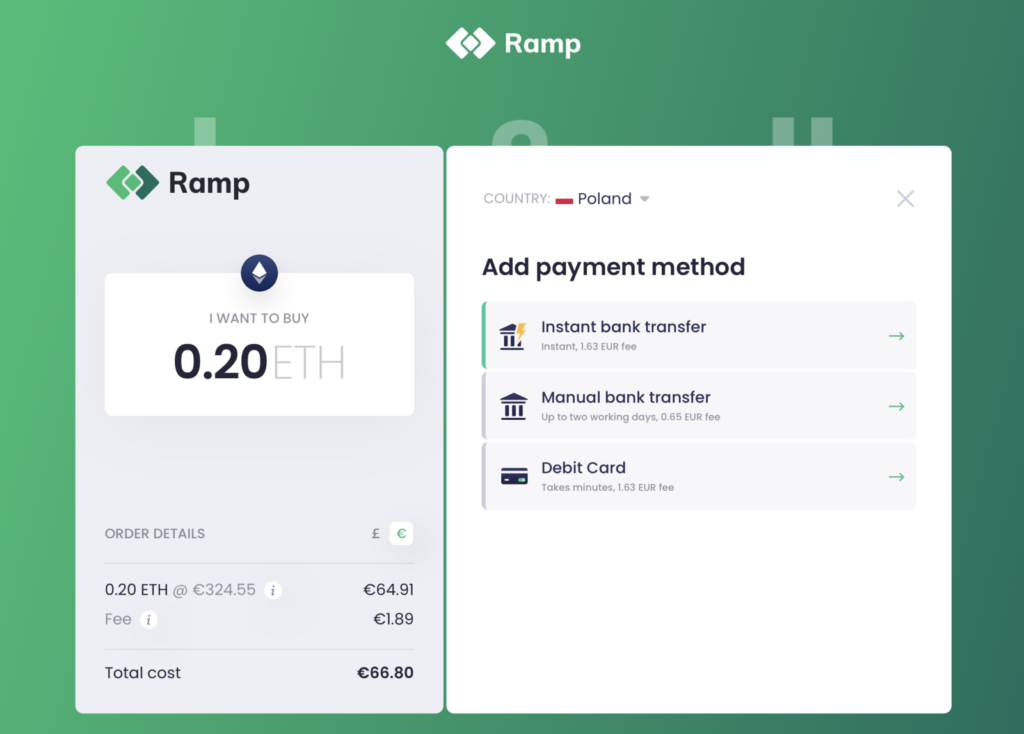
Task: Open the Fee info icon
Action: point(148,620)
